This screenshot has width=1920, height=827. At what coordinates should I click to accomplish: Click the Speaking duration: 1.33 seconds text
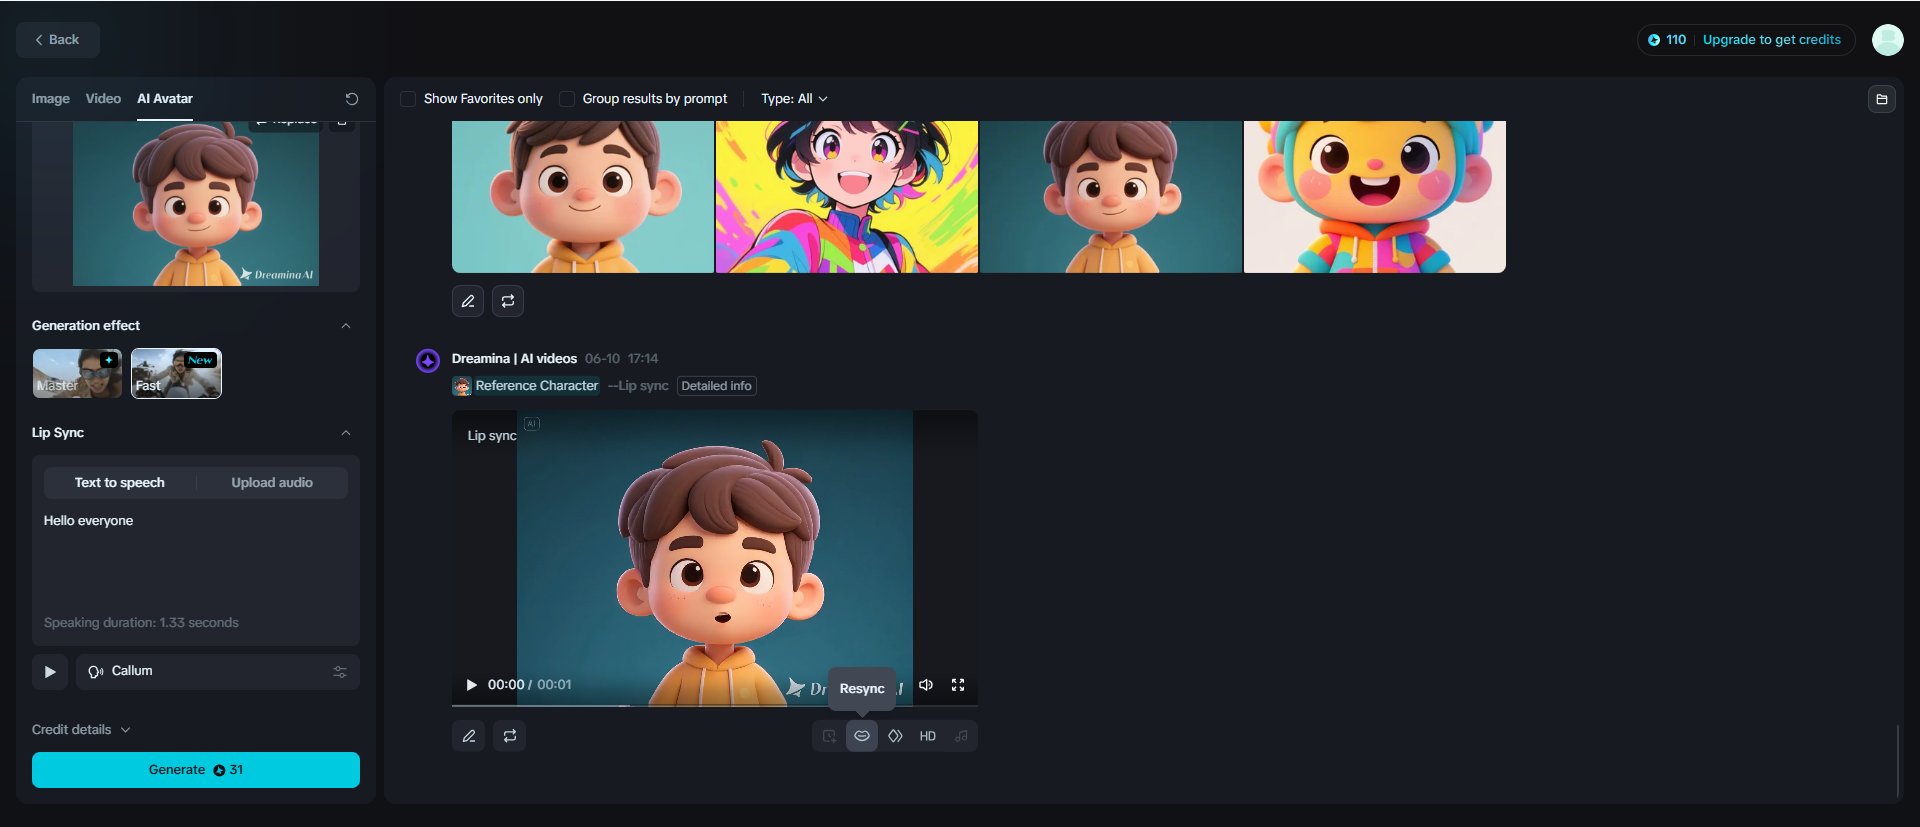(x=141, y=623)
